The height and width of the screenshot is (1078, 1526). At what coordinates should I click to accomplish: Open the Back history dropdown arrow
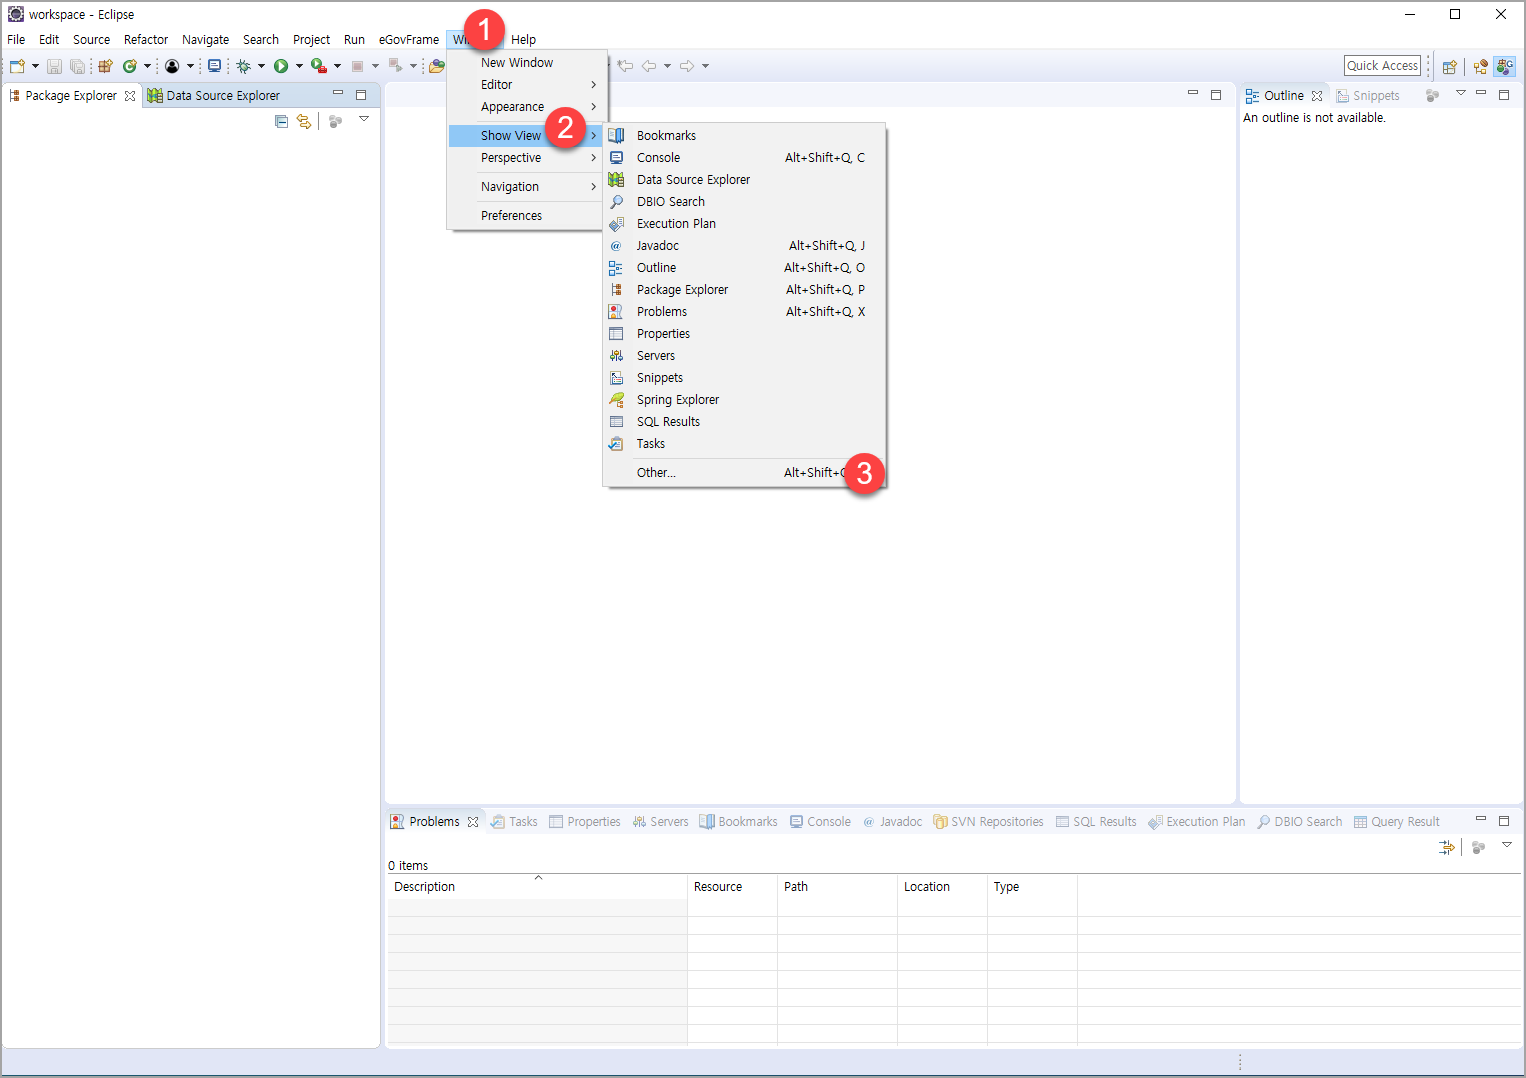(x=667, y=66)
